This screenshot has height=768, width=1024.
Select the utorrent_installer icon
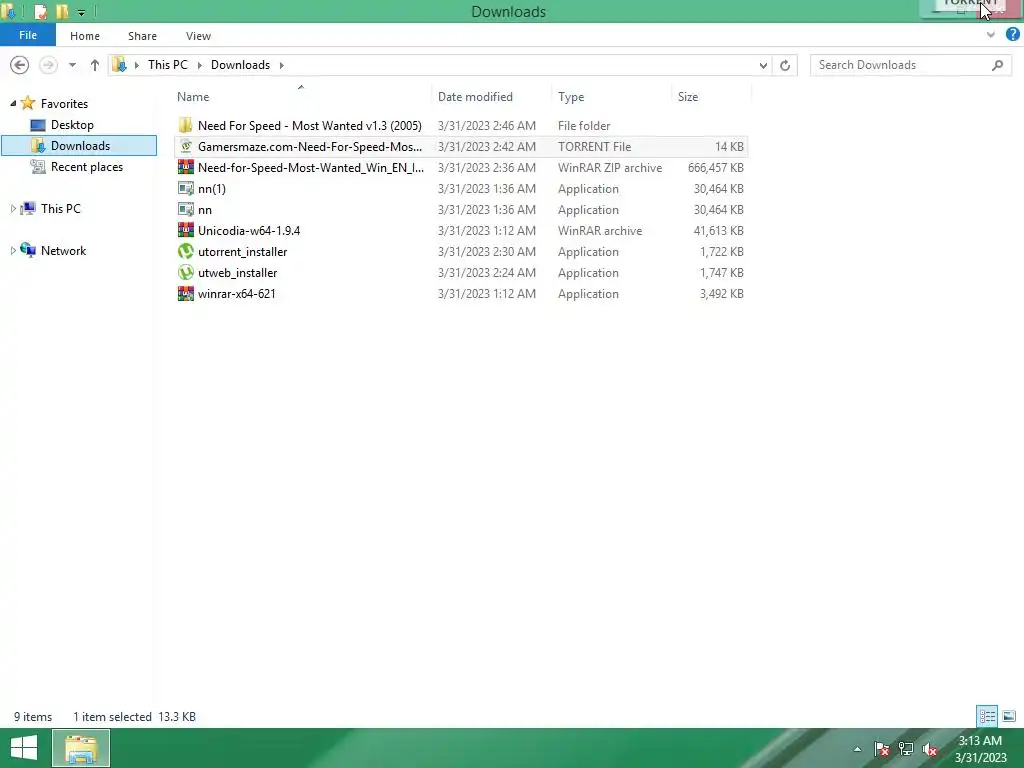coord(185,251)
